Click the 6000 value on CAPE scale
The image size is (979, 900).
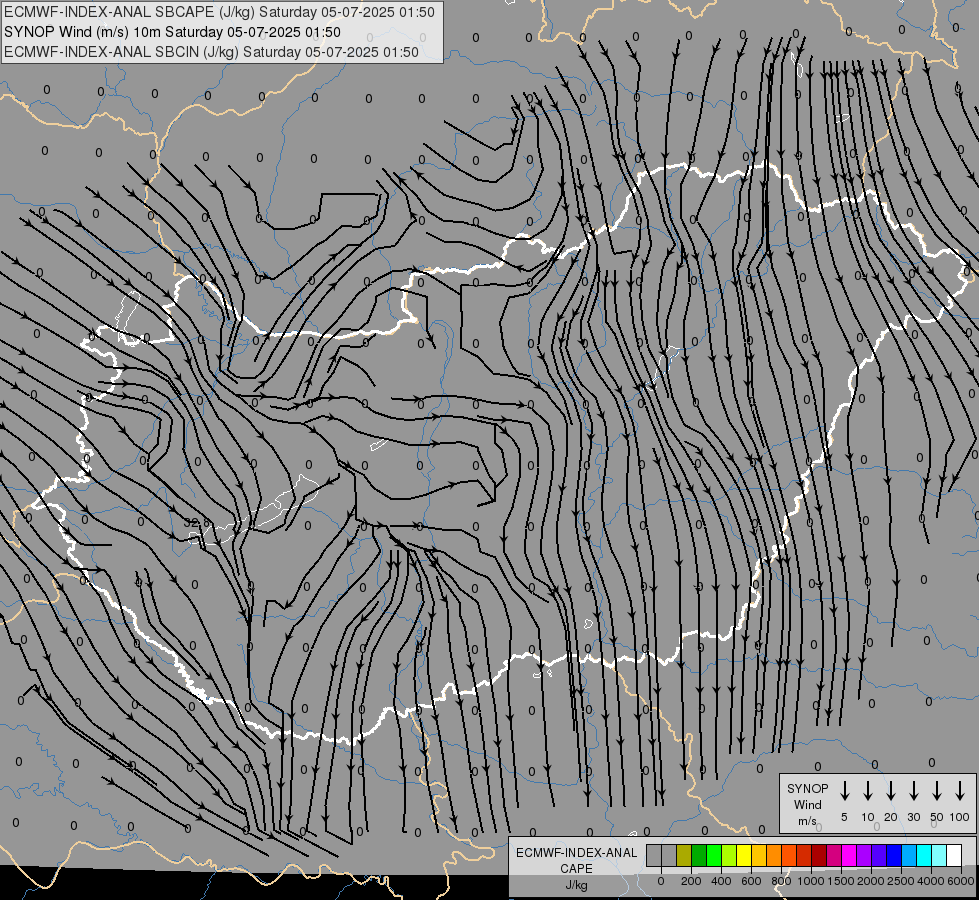point(962,881)
